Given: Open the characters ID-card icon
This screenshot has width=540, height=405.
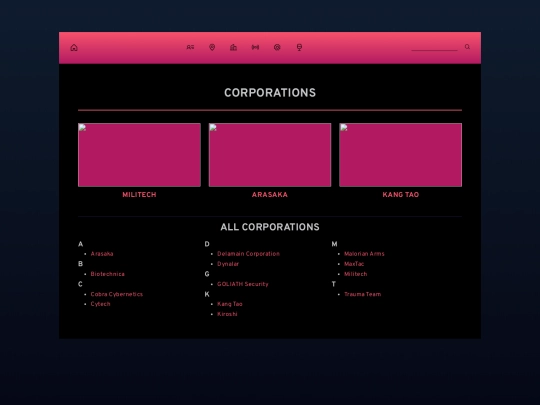Looking at the screenshot, I should 190,47.
